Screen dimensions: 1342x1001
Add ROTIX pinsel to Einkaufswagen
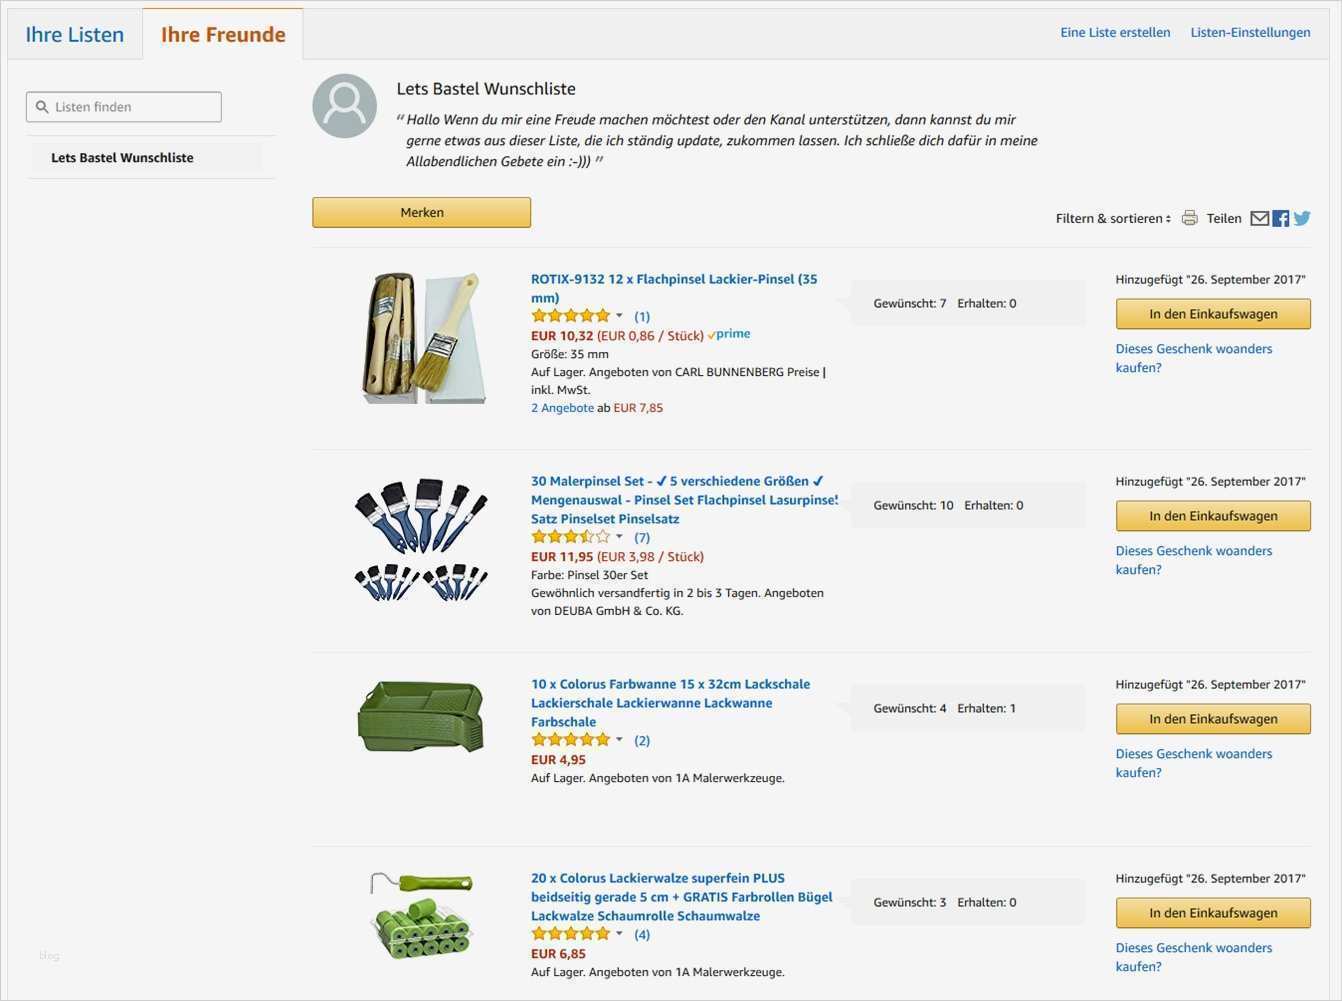(x=1212, y=314)
